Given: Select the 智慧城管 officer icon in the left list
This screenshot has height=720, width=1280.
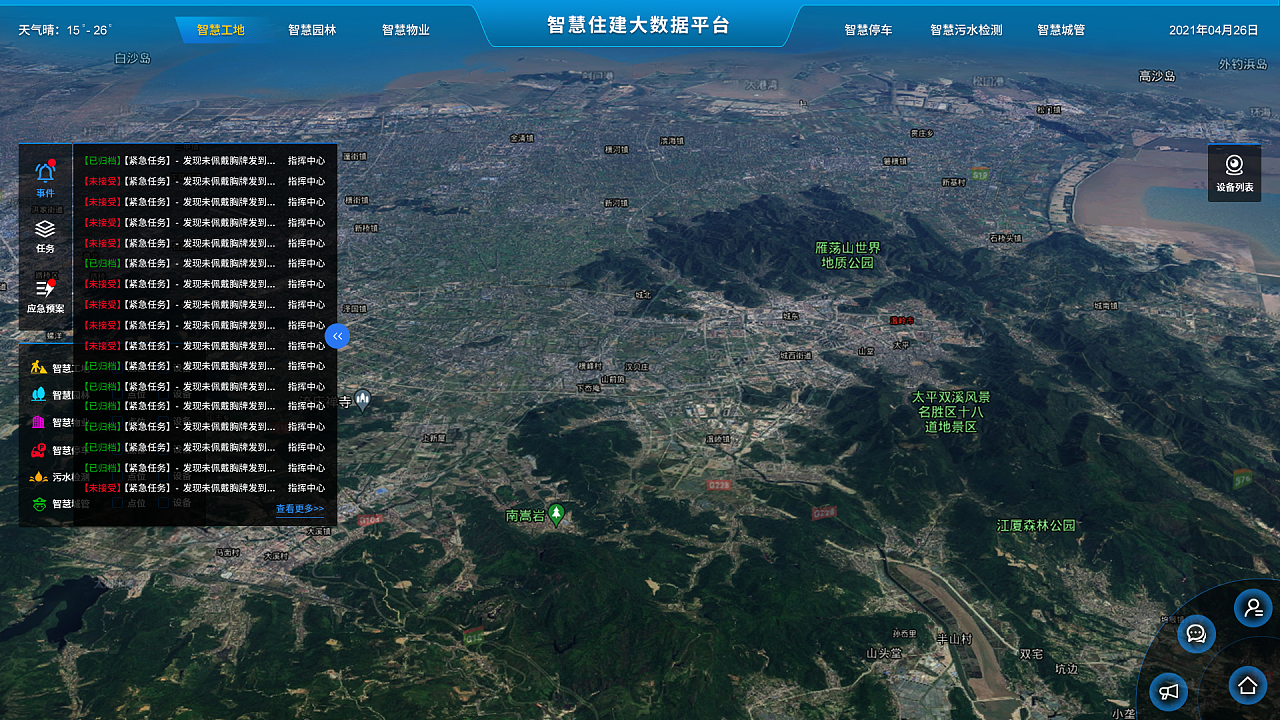Looking at the screenshot, I should pos(39,504).
